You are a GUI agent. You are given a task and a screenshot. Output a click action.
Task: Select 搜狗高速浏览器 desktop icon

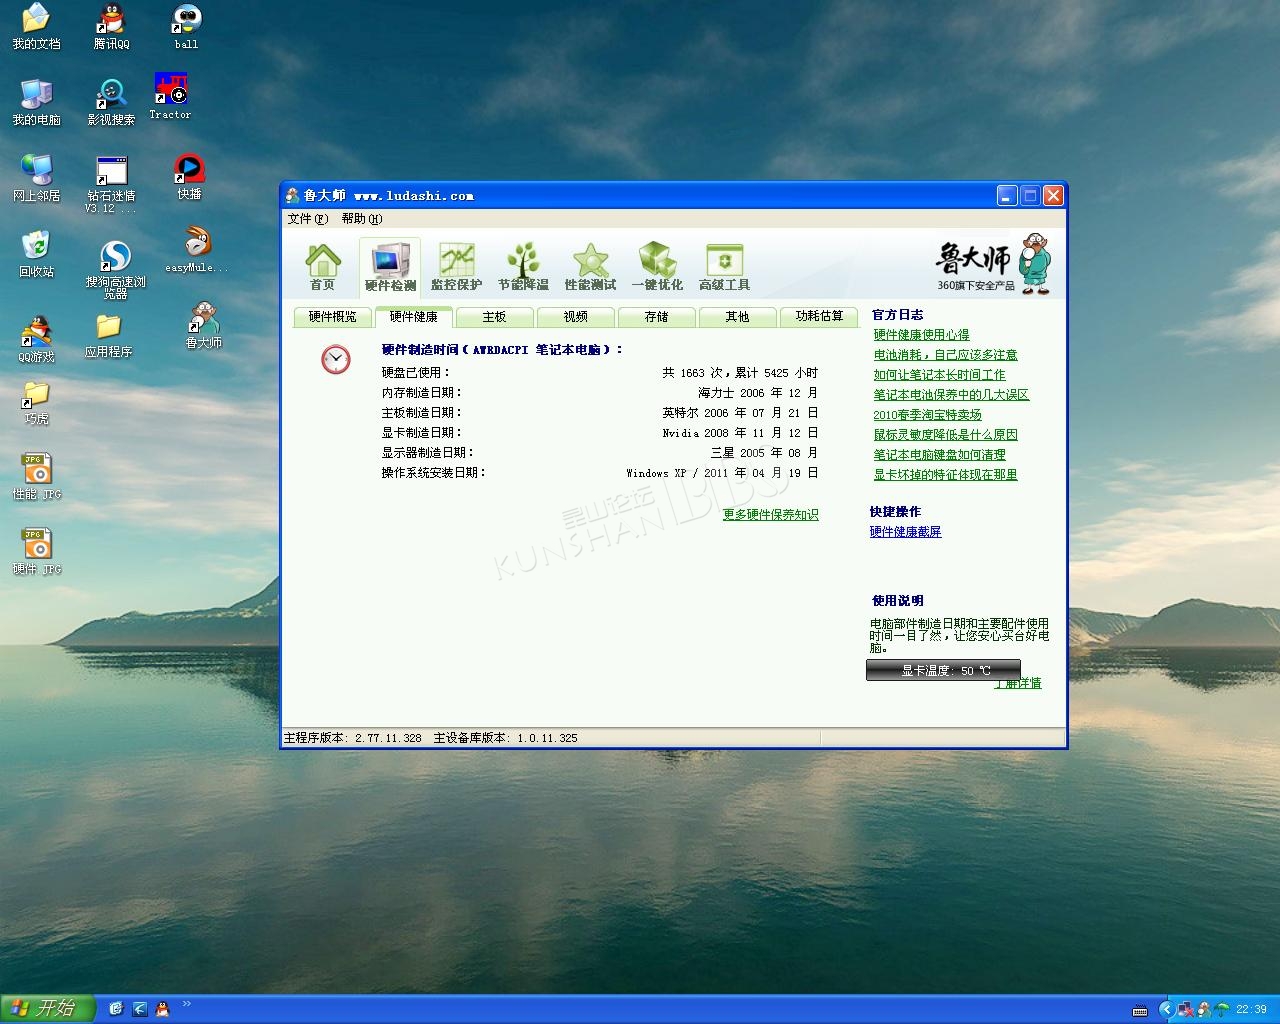tap(116, 270)
